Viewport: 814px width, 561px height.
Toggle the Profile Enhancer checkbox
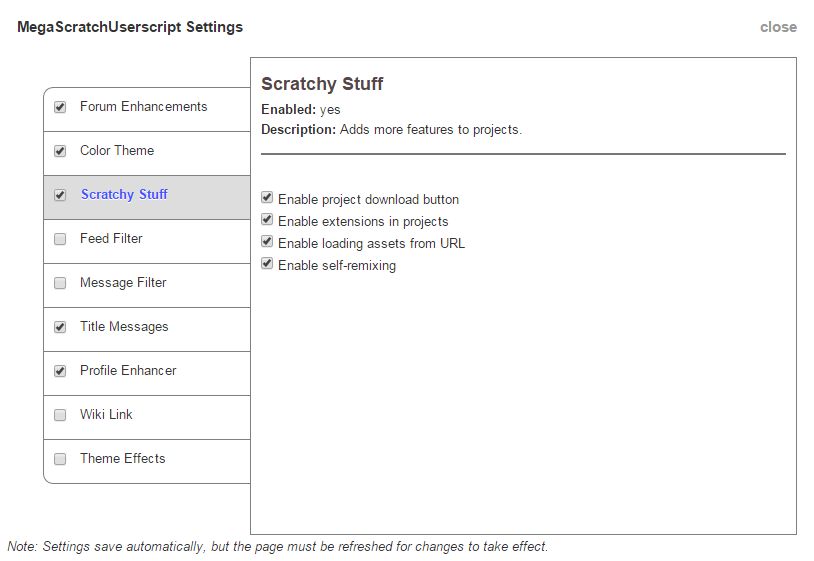(x=60, y=371)
